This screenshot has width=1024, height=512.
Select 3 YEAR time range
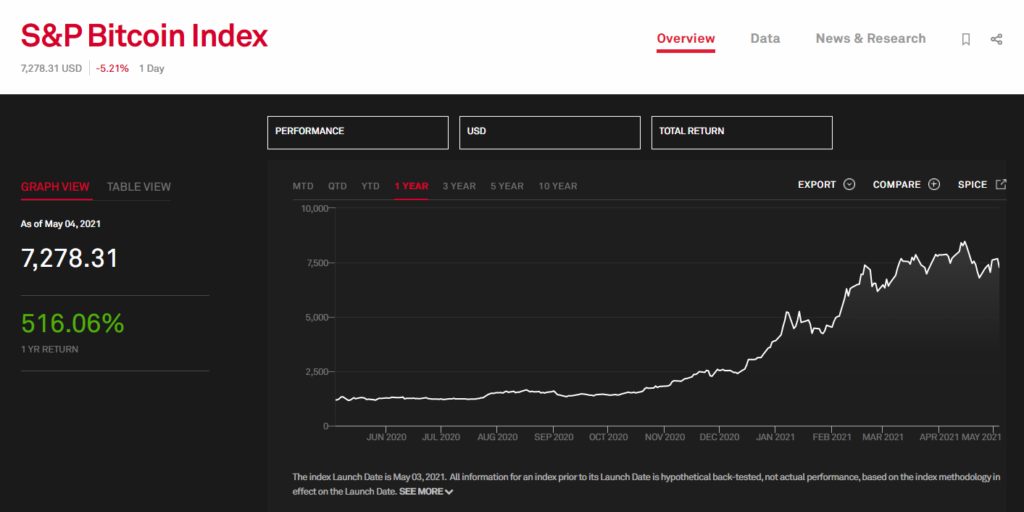coord(459,186)
